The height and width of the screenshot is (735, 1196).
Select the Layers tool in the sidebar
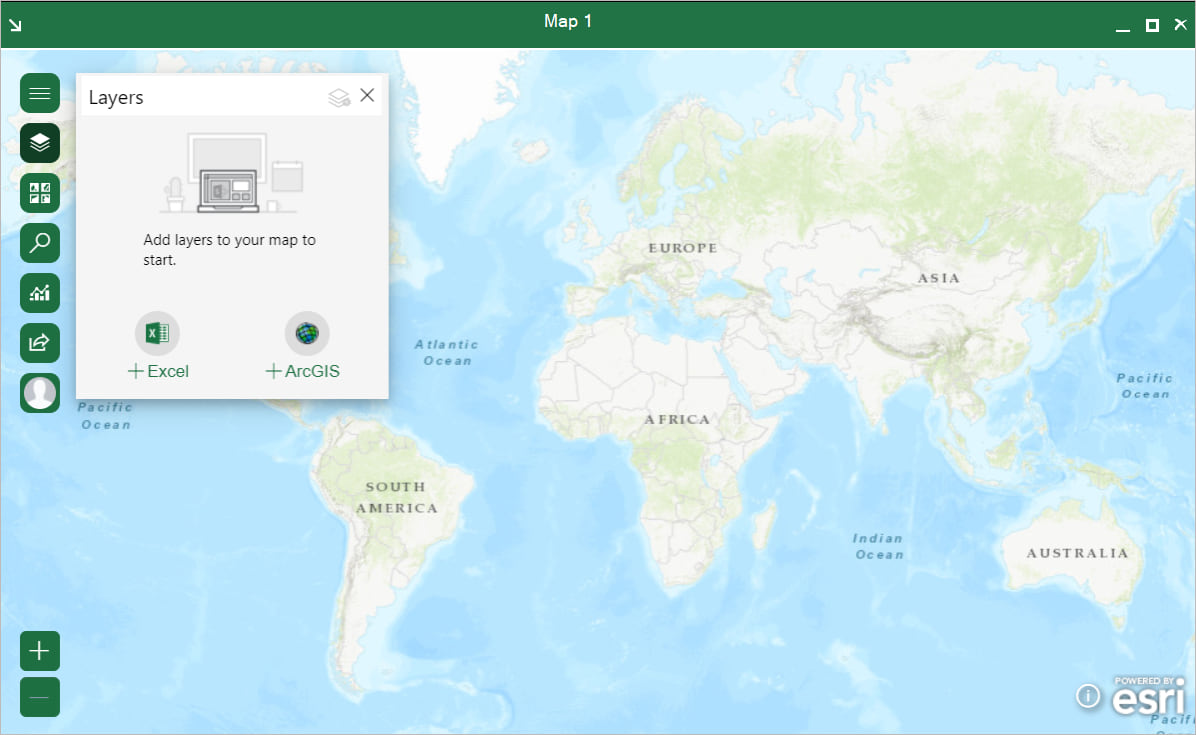(39, 143)
